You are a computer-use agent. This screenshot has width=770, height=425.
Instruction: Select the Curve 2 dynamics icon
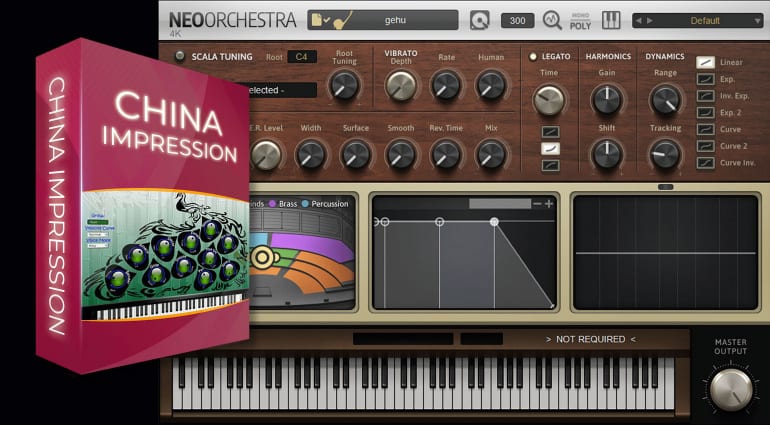tap(705, 145)
